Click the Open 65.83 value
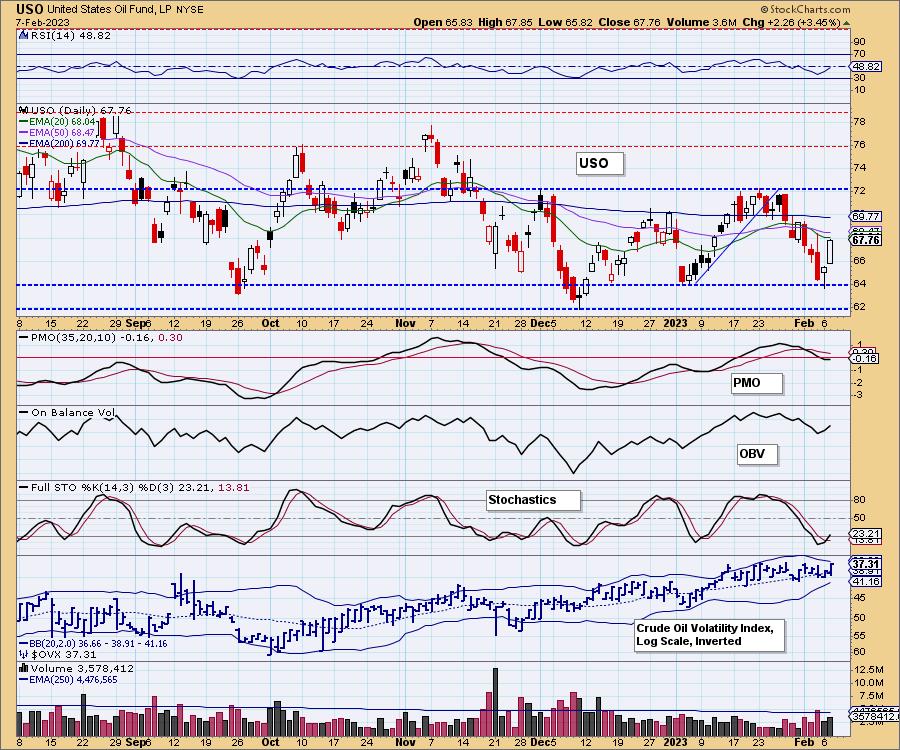This screenshot has width=900, height=750. 443,22
